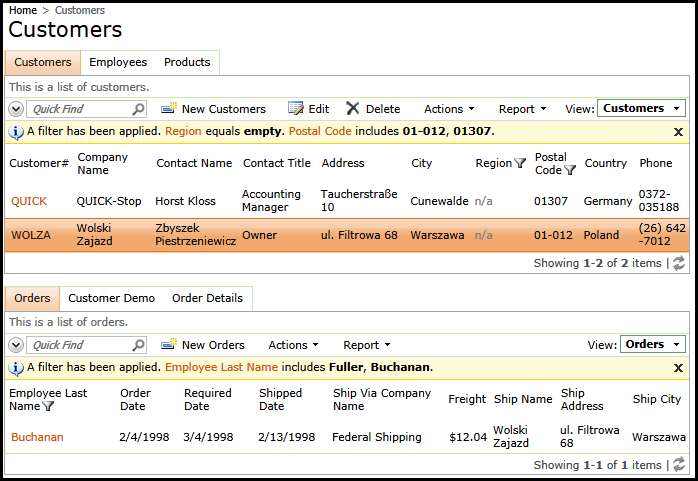The image size is (698, 481).
Task: Open the View Orders selector
Action: [x=653, y=344]
